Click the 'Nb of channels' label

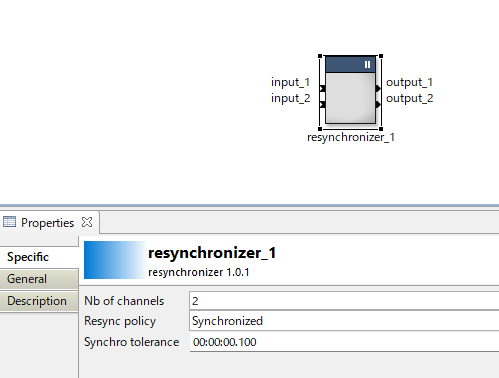(124, 301)
